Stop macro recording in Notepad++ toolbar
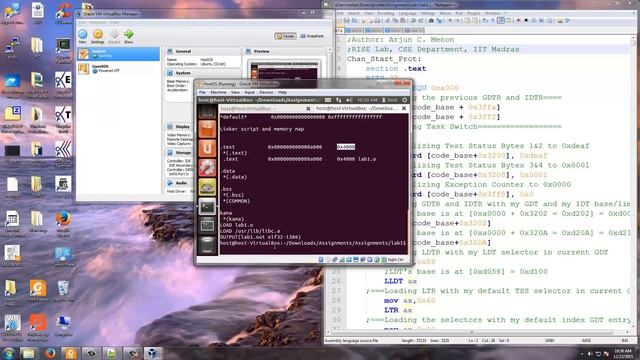 526,20
